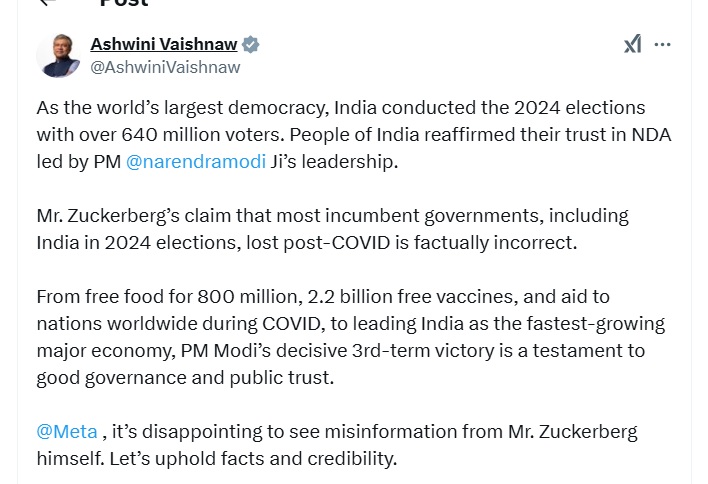Click the back arrow at top left

(x=47, y=2)
